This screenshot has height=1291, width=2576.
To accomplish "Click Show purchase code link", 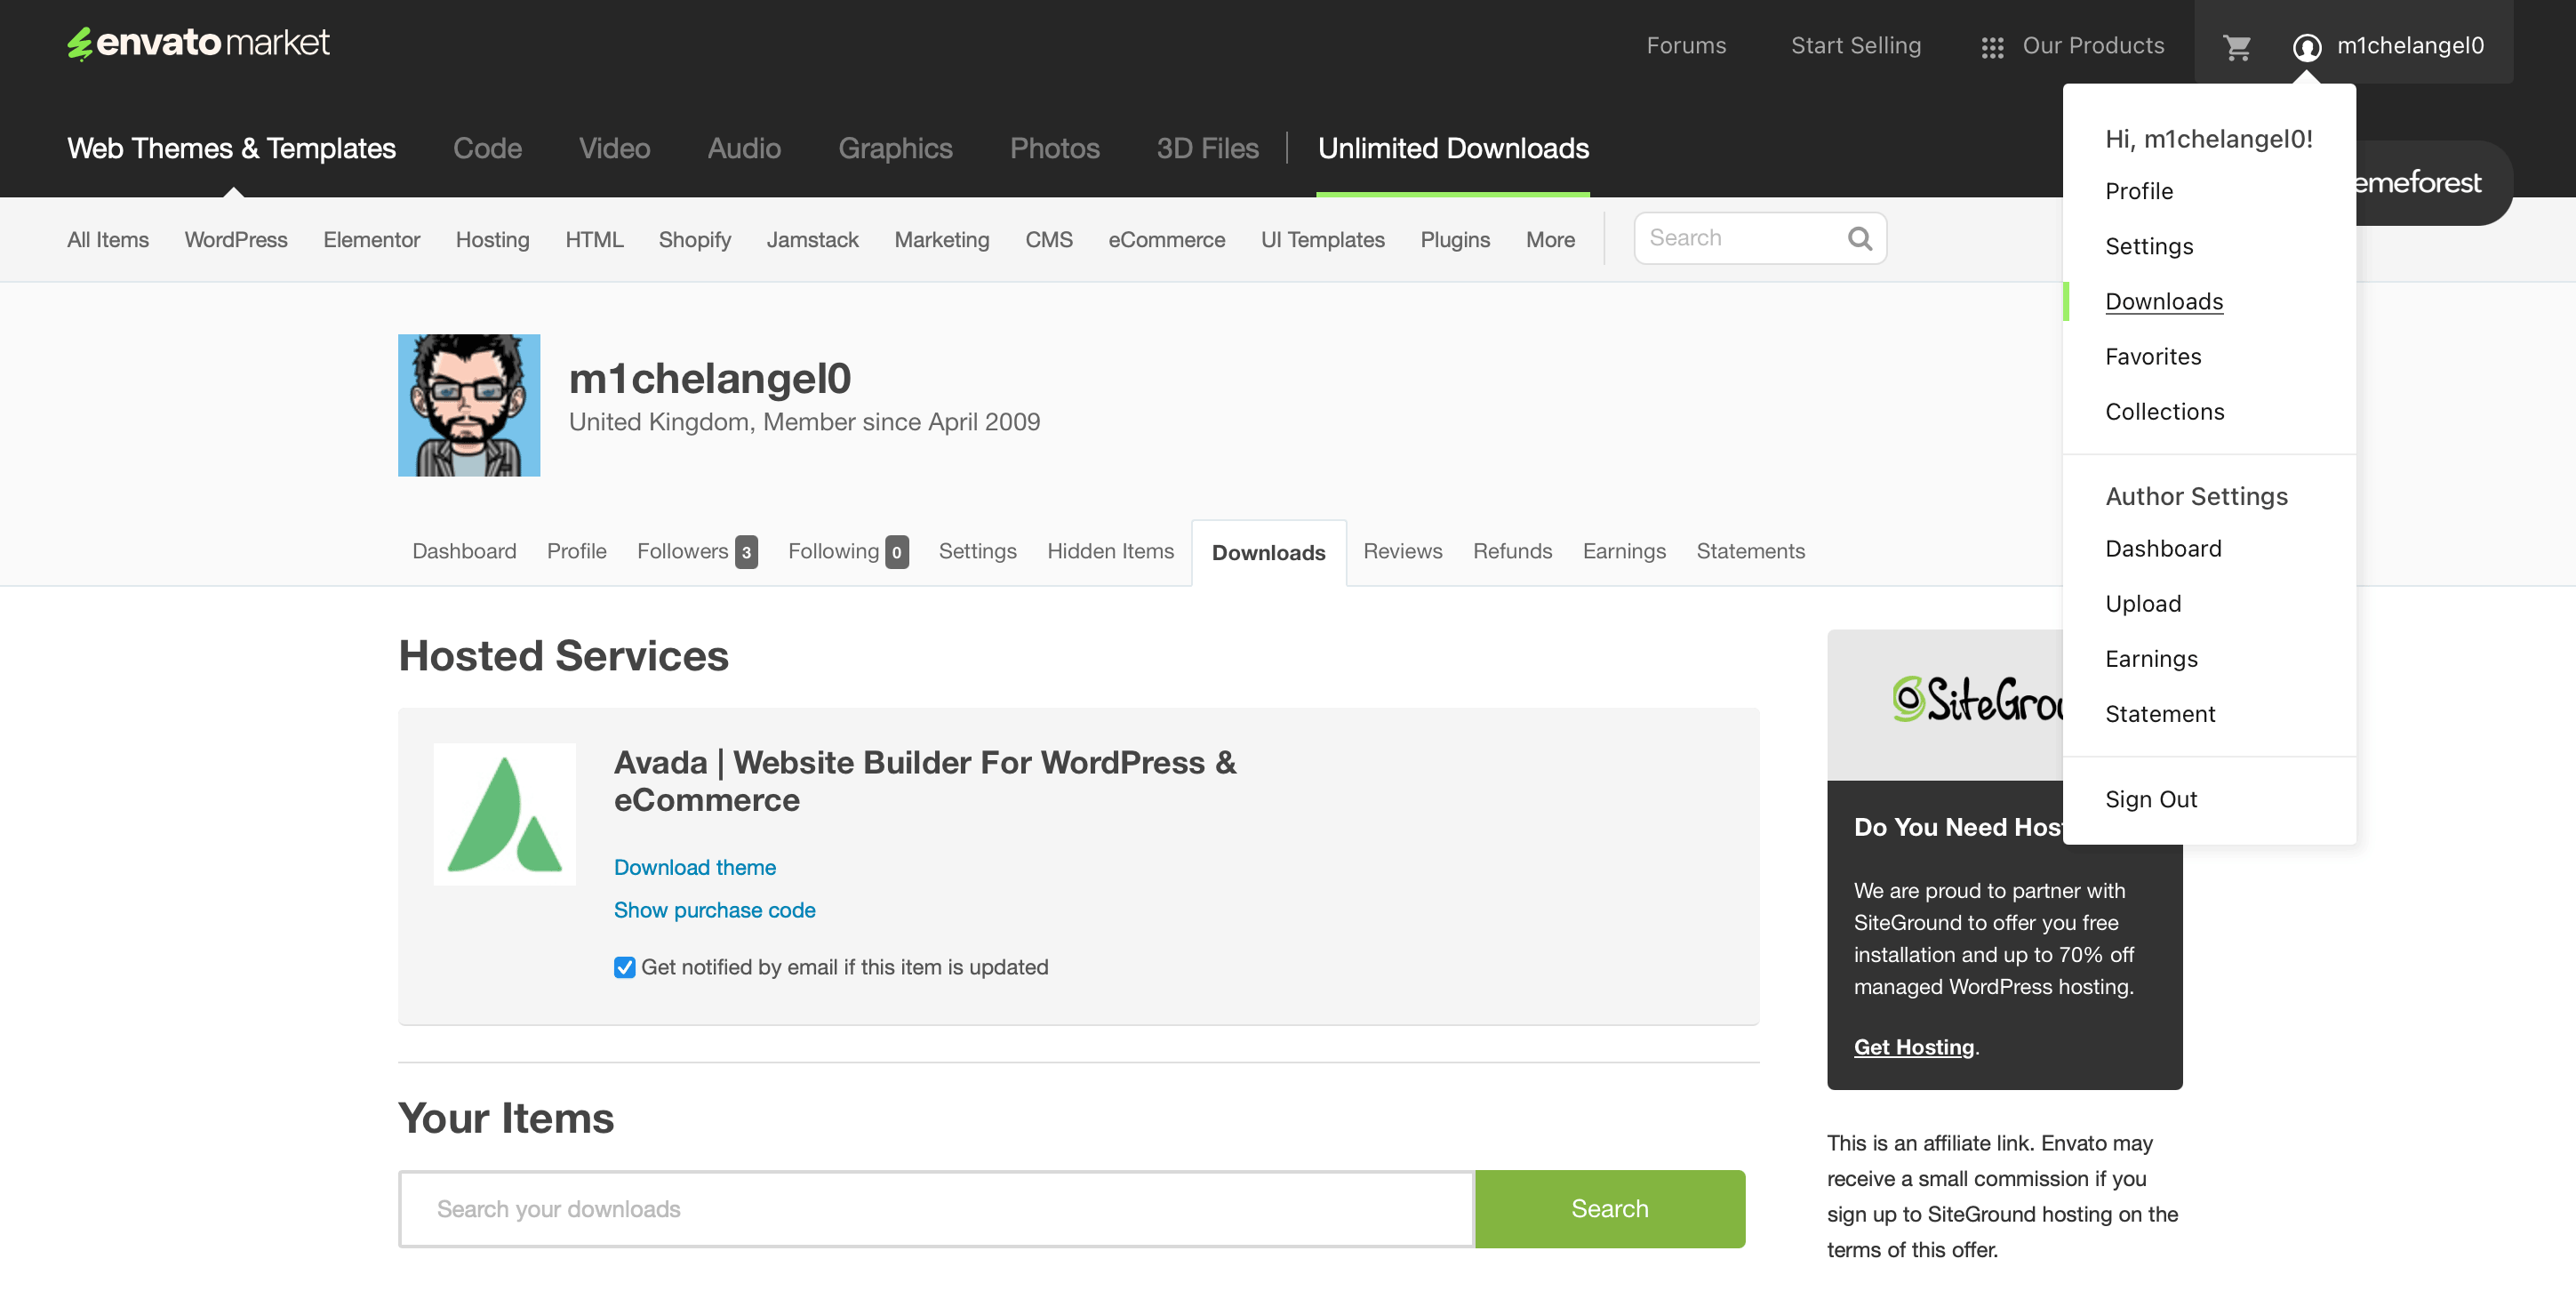I will tap(714, 910).
